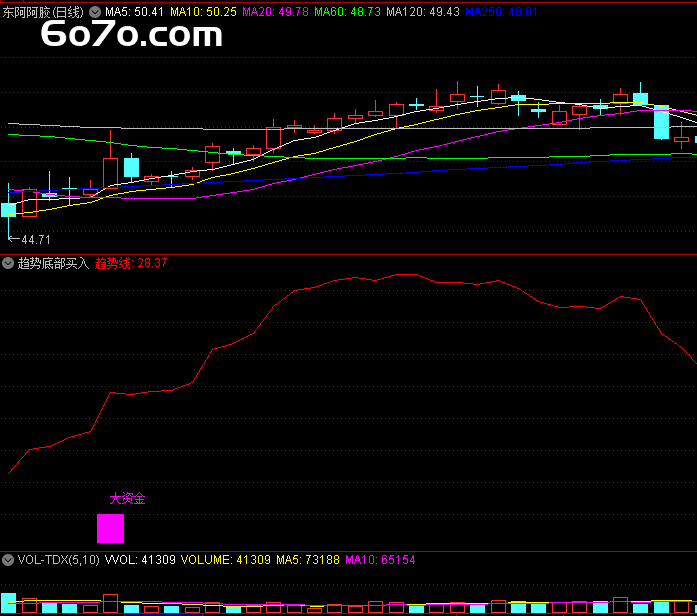Click the volume MA5: 73188 value
Screen dimensions: 697x616
308,560
